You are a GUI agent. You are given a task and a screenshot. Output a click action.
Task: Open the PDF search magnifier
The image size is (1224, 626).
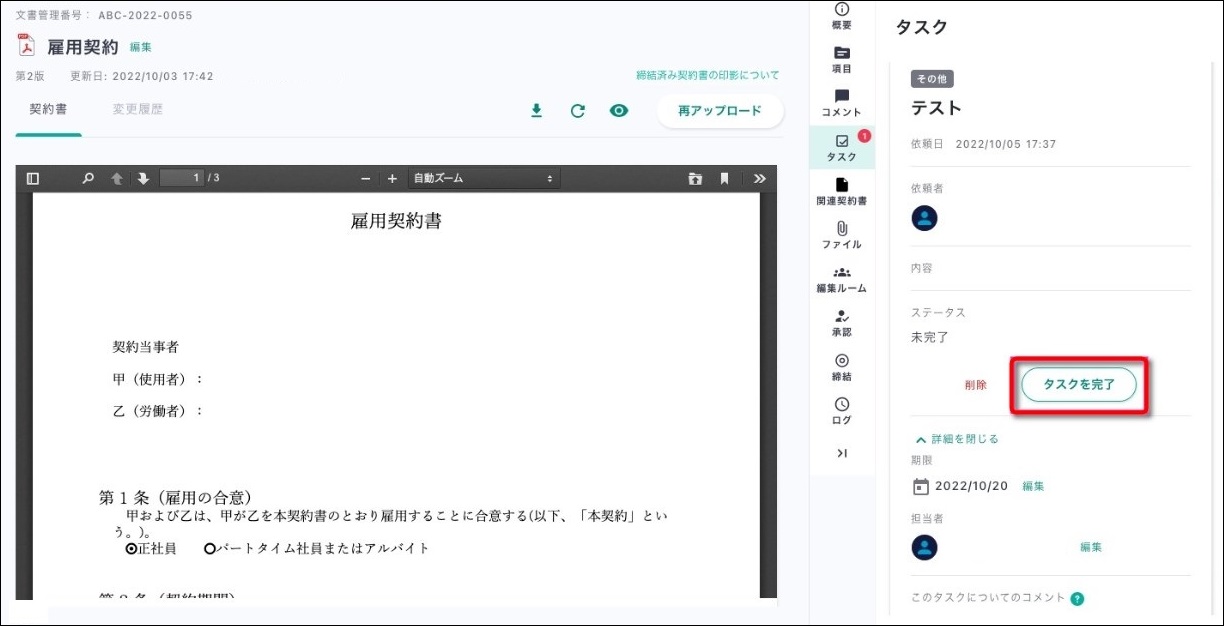[88, 178]
